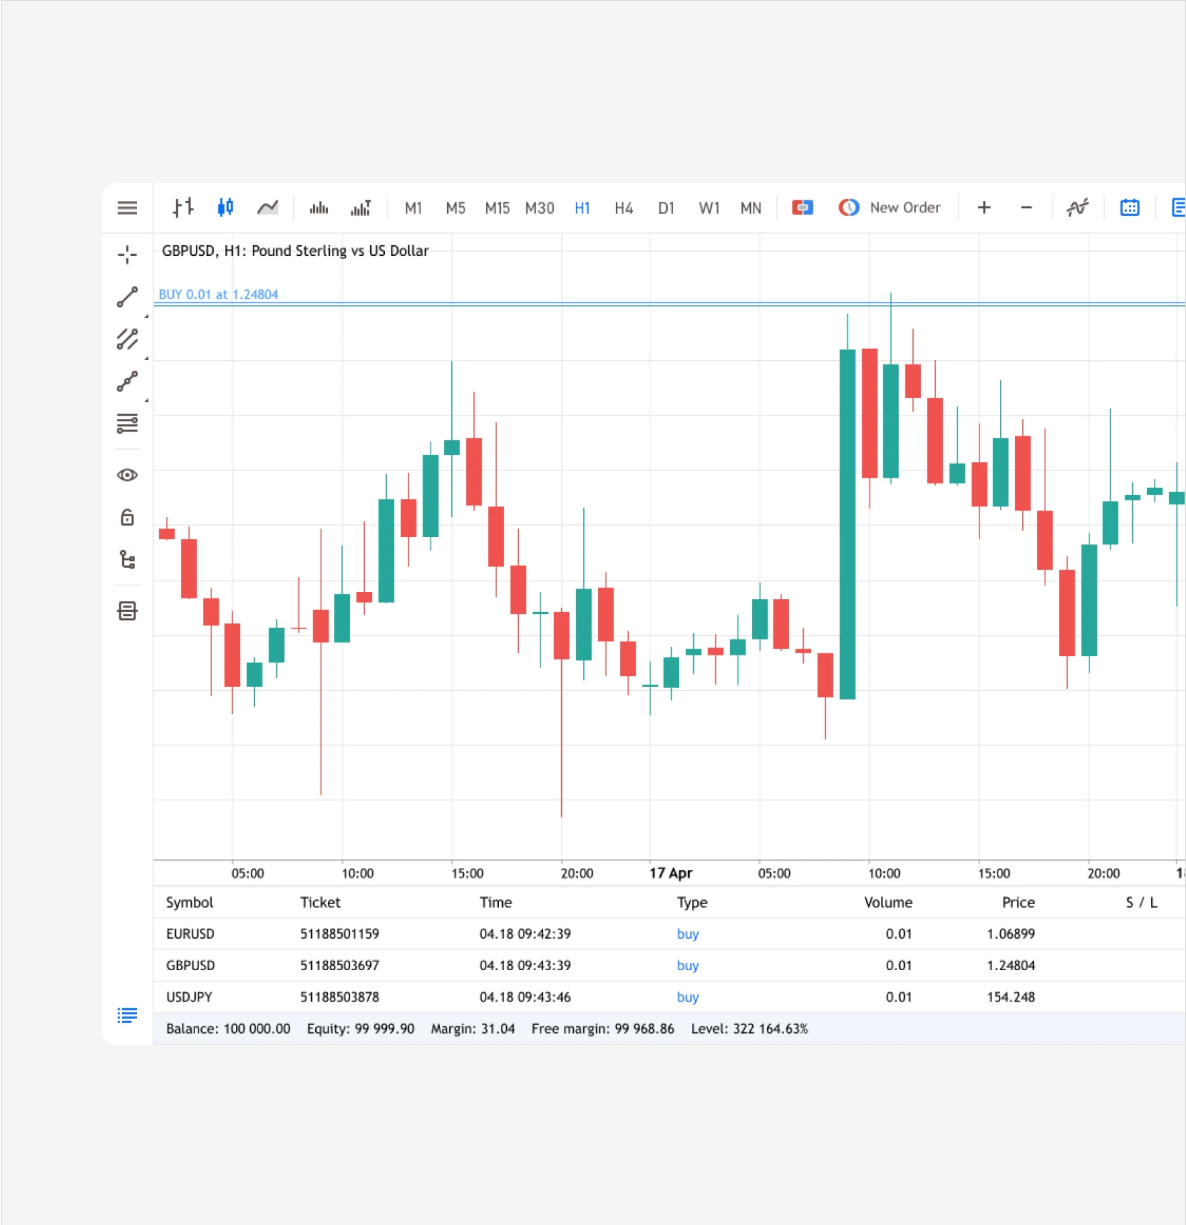Screen dimensions: 1186x1225
Task: Toggle object visibility with the eye icon
Action: pyautogui.click(x=127, y=474)
